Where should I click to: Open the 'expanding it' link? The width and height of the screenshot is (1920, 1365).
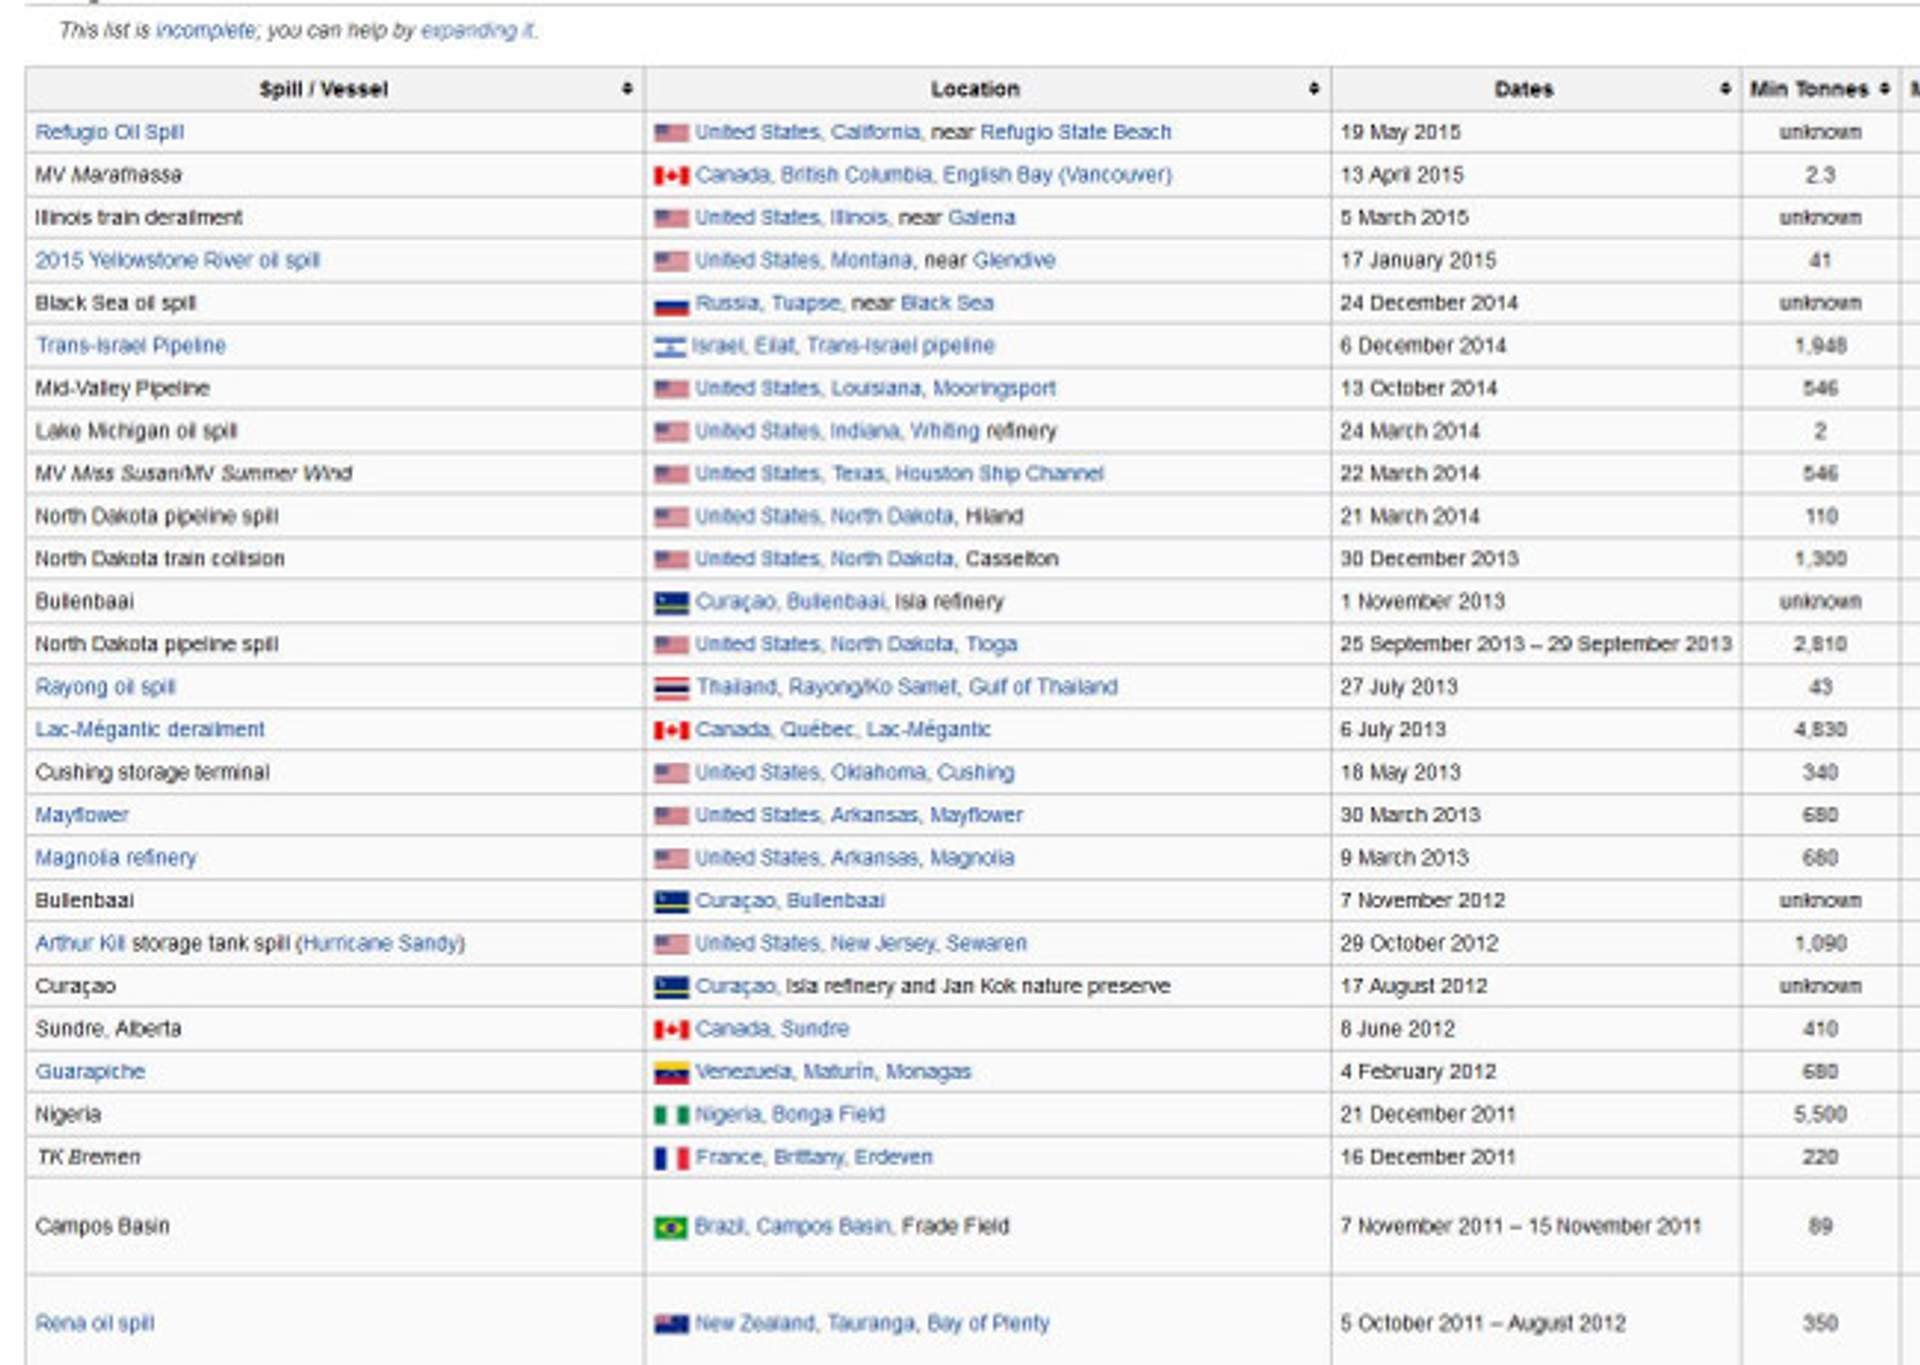pyautogui.click(x=478, y=31)
